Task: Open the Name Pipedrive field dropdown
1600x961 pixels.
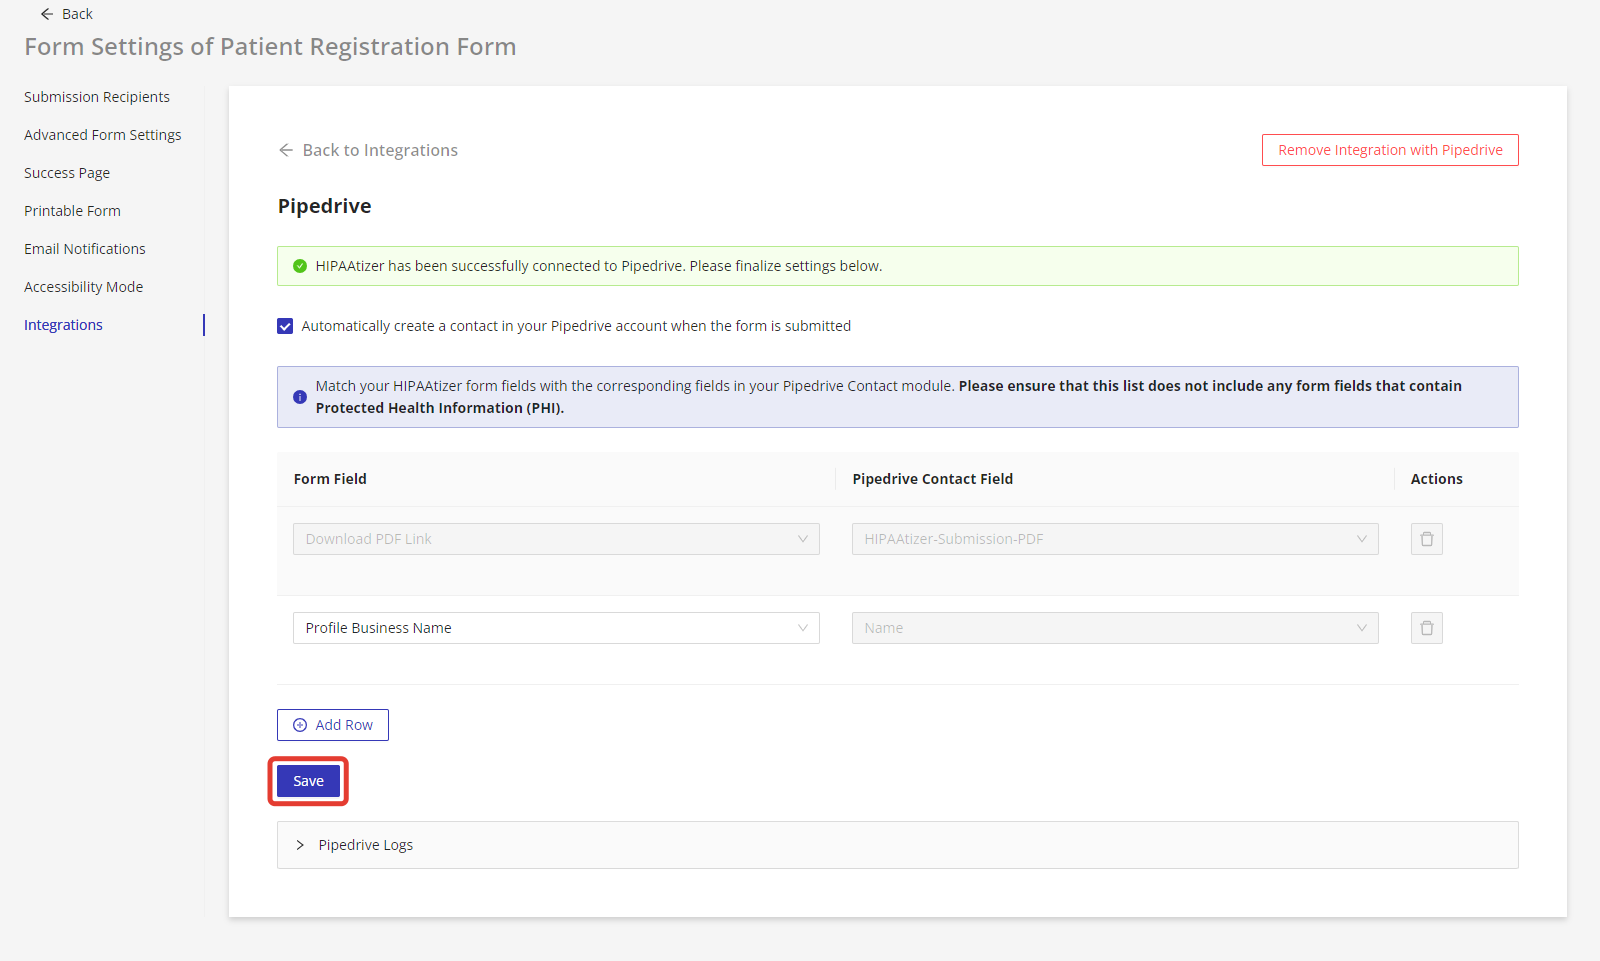Action: point(1114,628)
